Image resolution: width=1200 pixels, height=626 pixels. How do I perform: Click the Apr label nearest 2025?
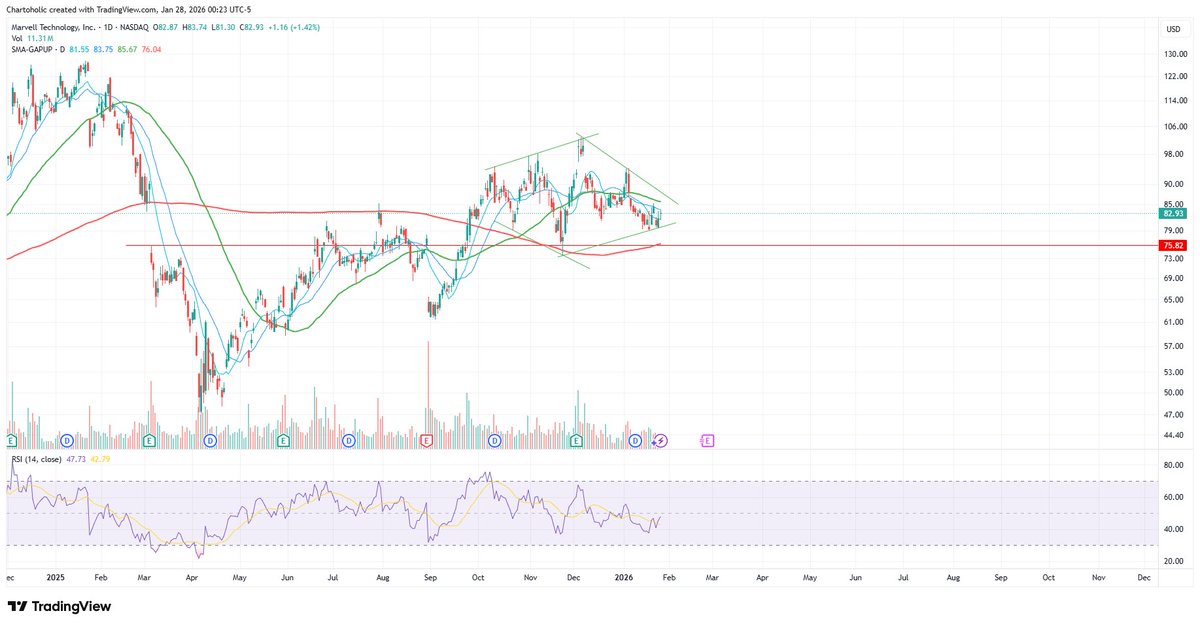point(192,578)
